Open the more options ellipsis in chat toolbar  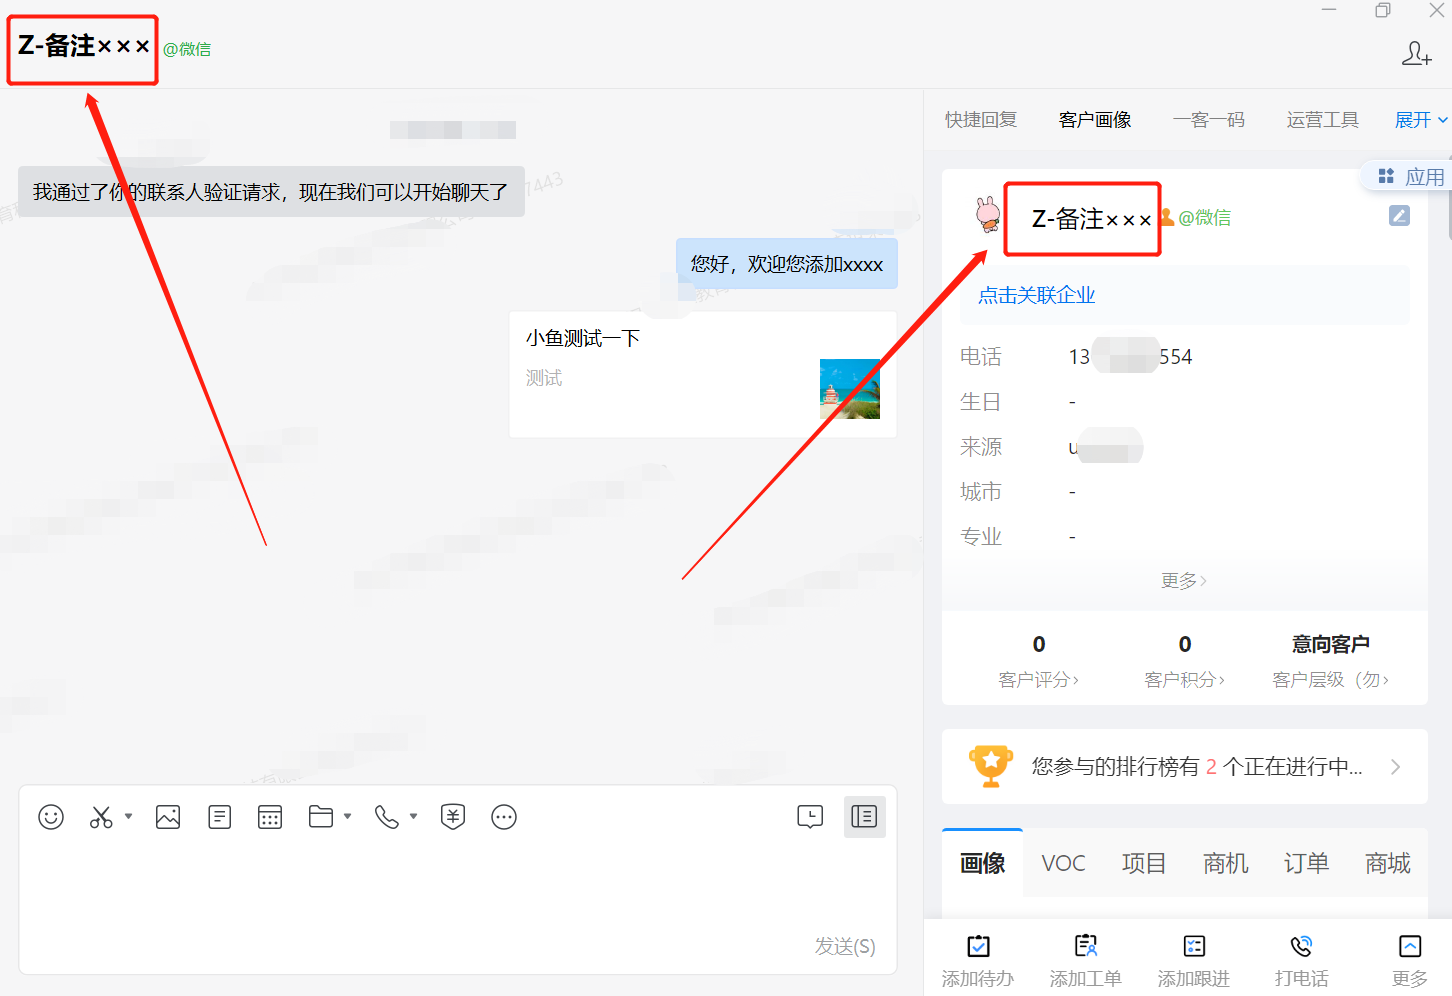pyautogui.click(x=504, y=817)
